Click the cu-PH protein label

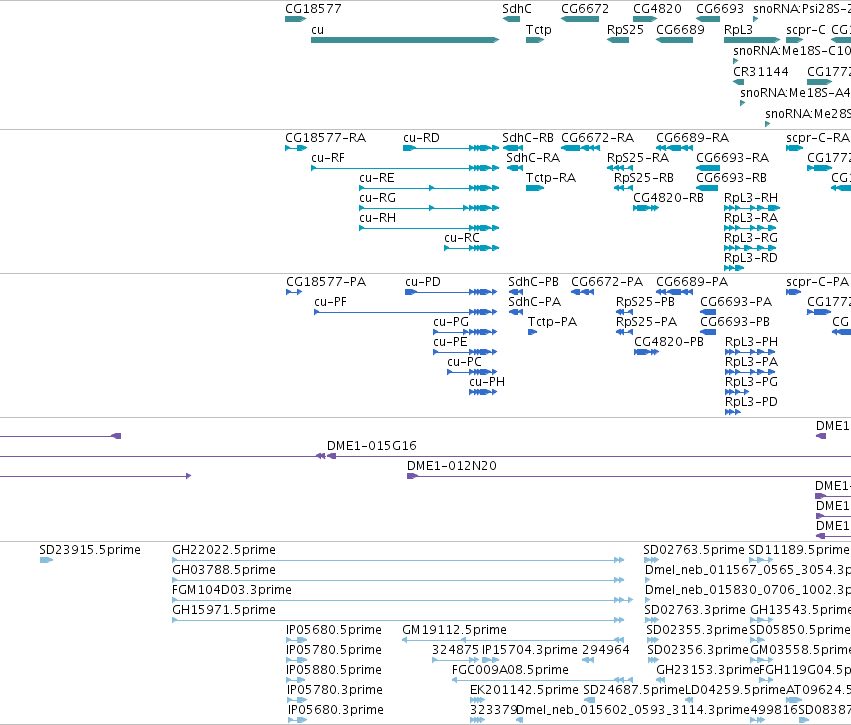(x=487, y=382)
